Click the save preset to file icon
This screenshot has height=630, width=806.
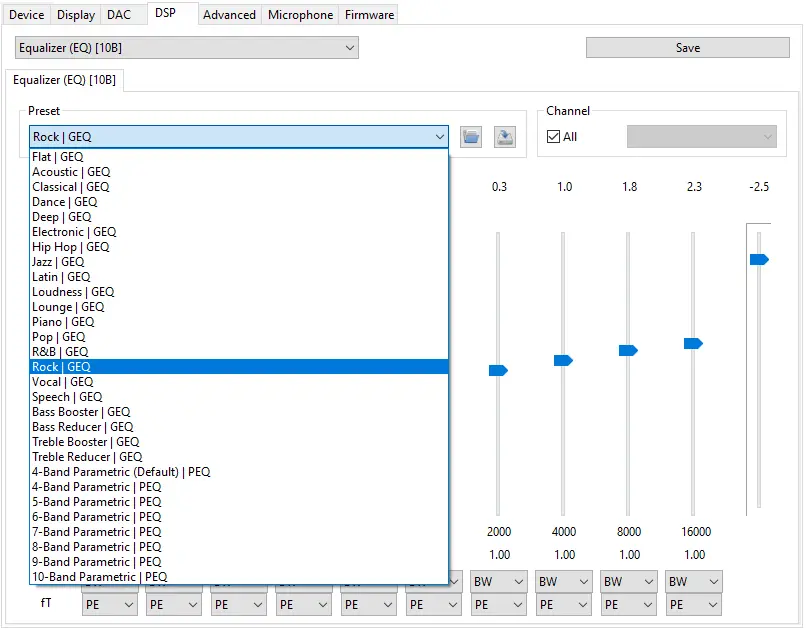tap(504, 136)
